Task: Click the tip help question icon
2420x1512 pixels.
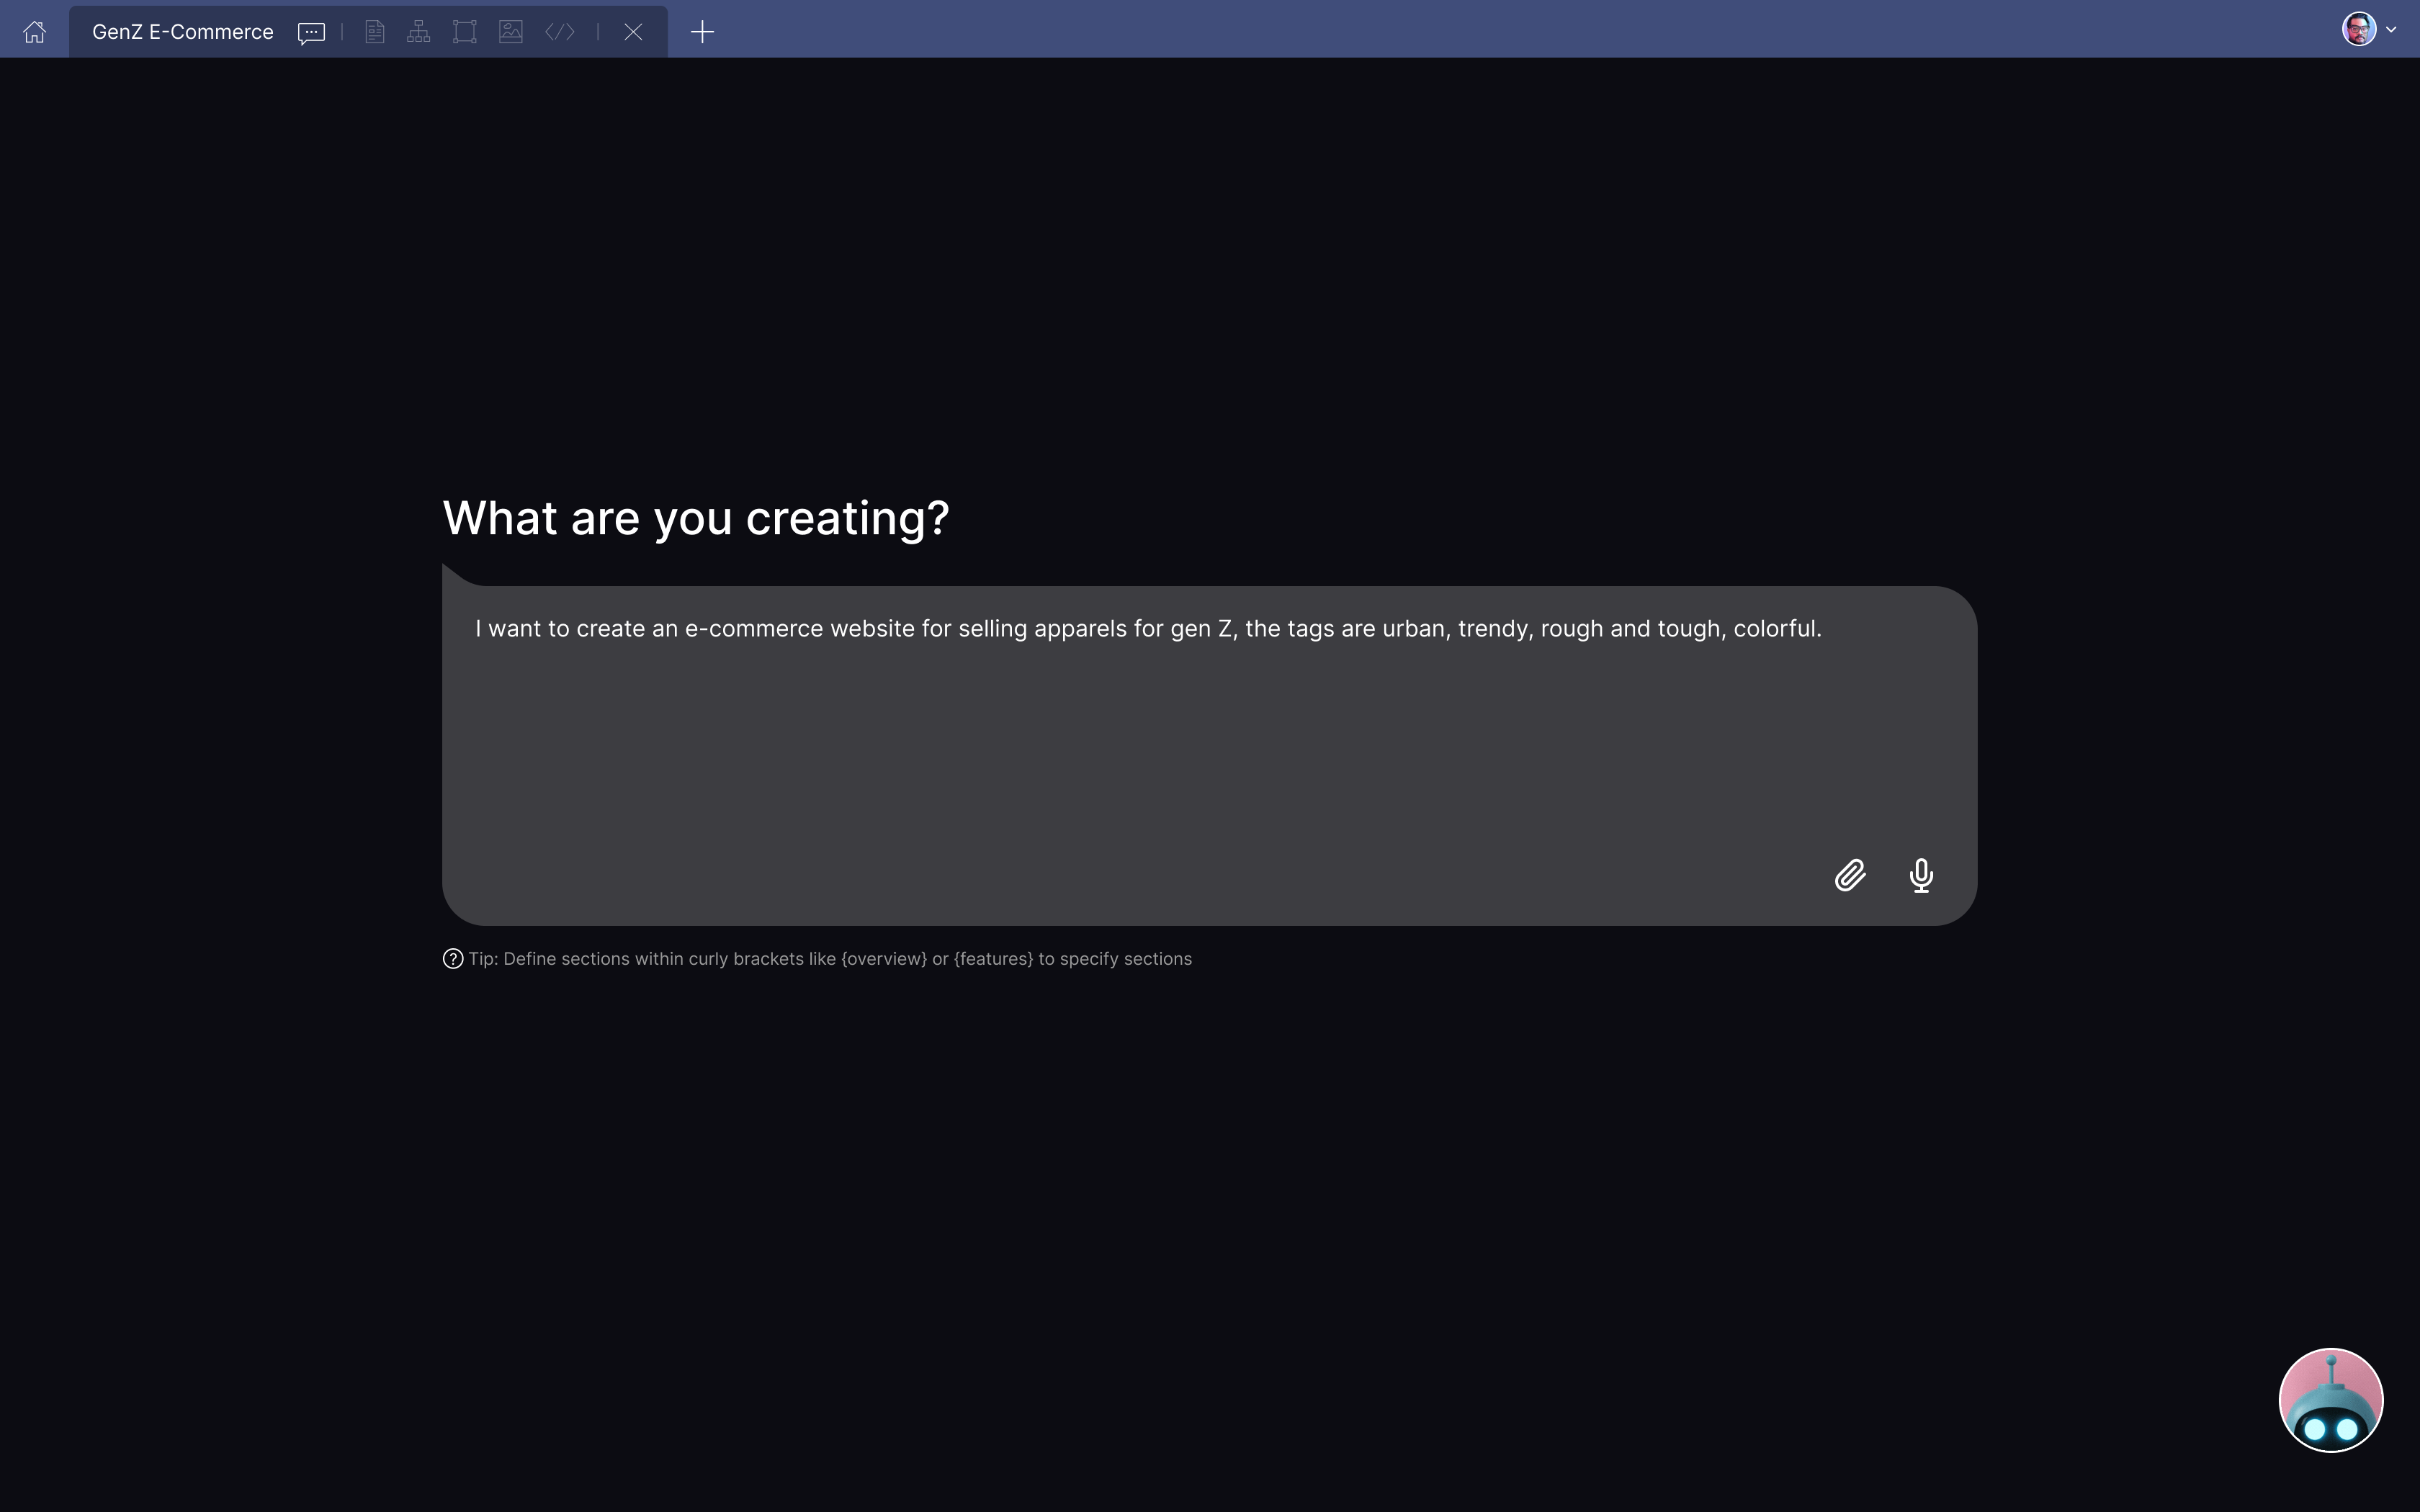Action: (x=453, y=959)
